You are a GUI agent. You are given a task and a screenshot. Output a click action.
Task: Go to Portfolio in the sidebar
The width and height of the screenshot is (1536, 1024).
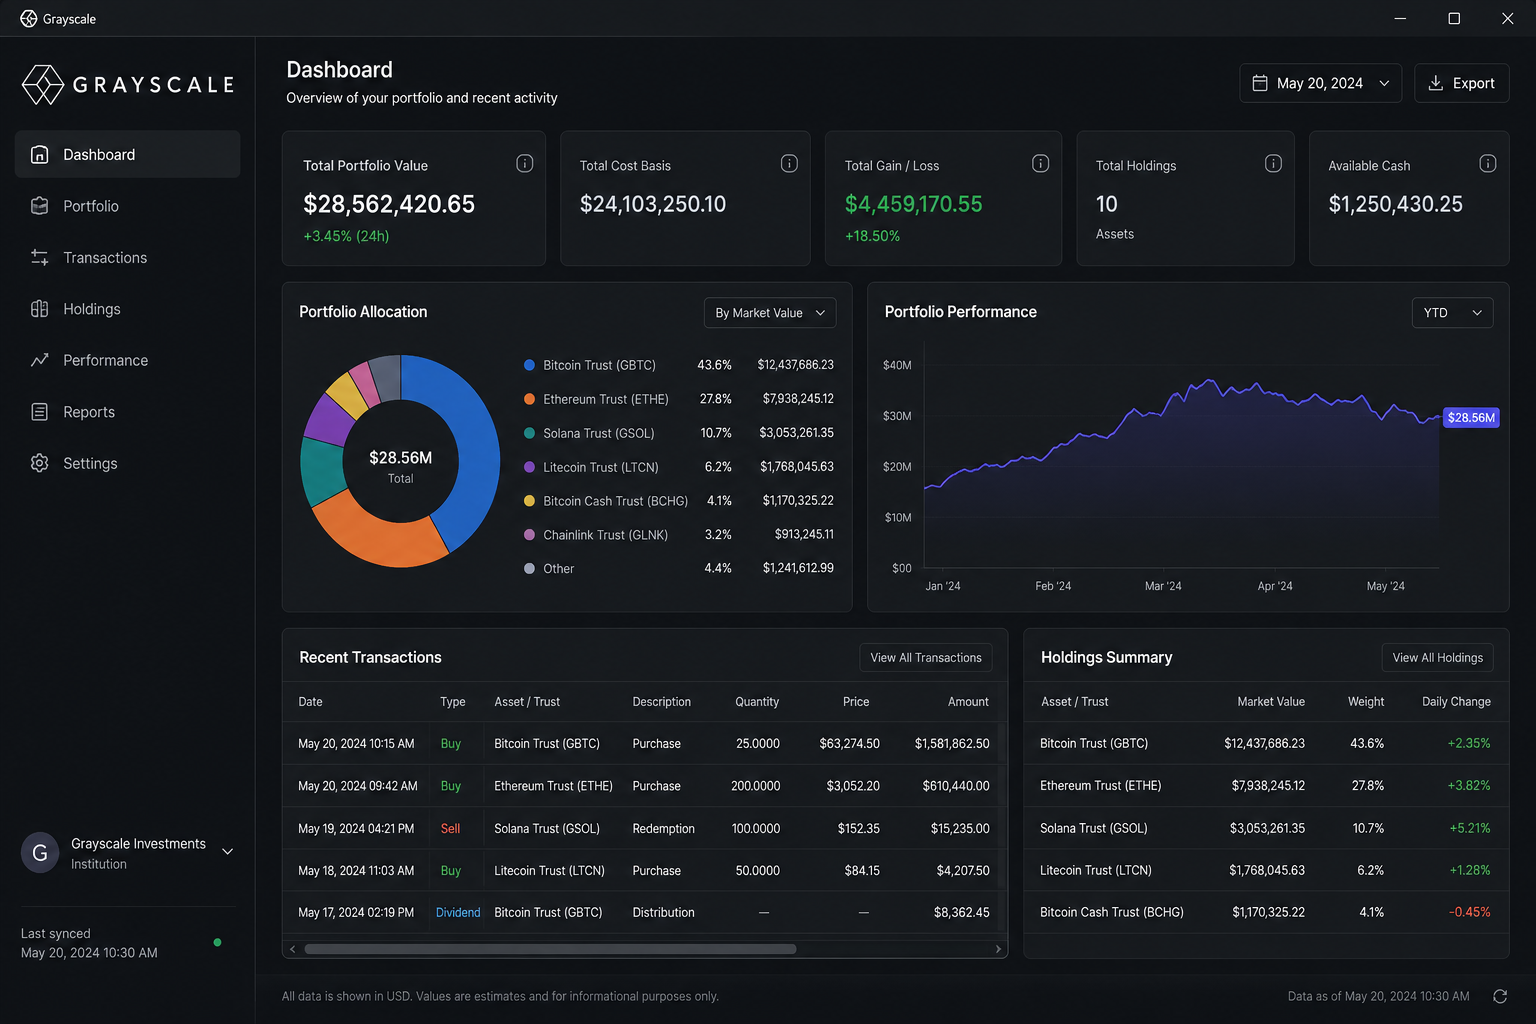click(x=127, y=206)
